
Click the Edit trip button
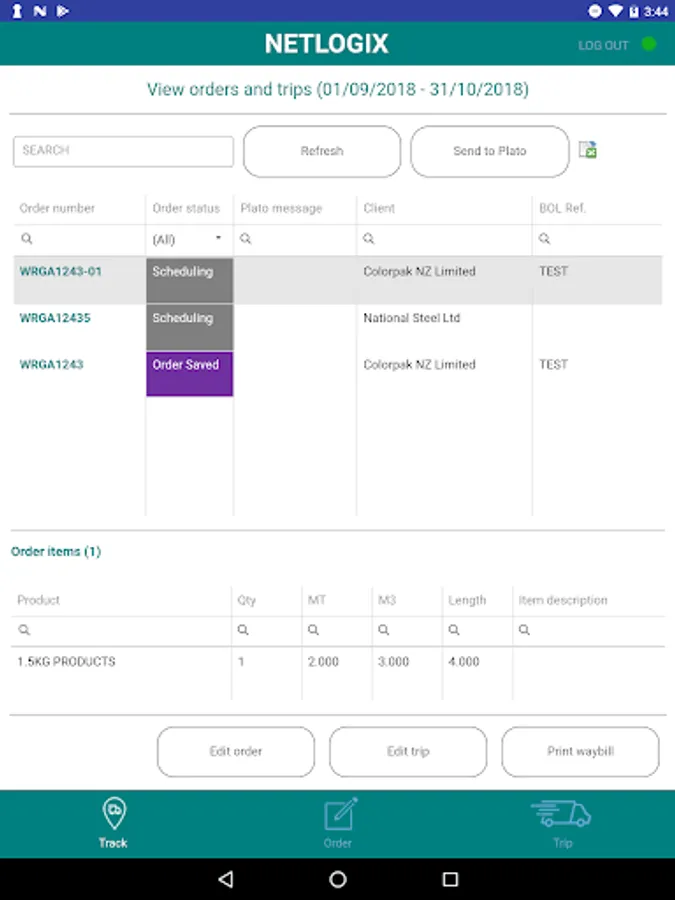[408, 751]
